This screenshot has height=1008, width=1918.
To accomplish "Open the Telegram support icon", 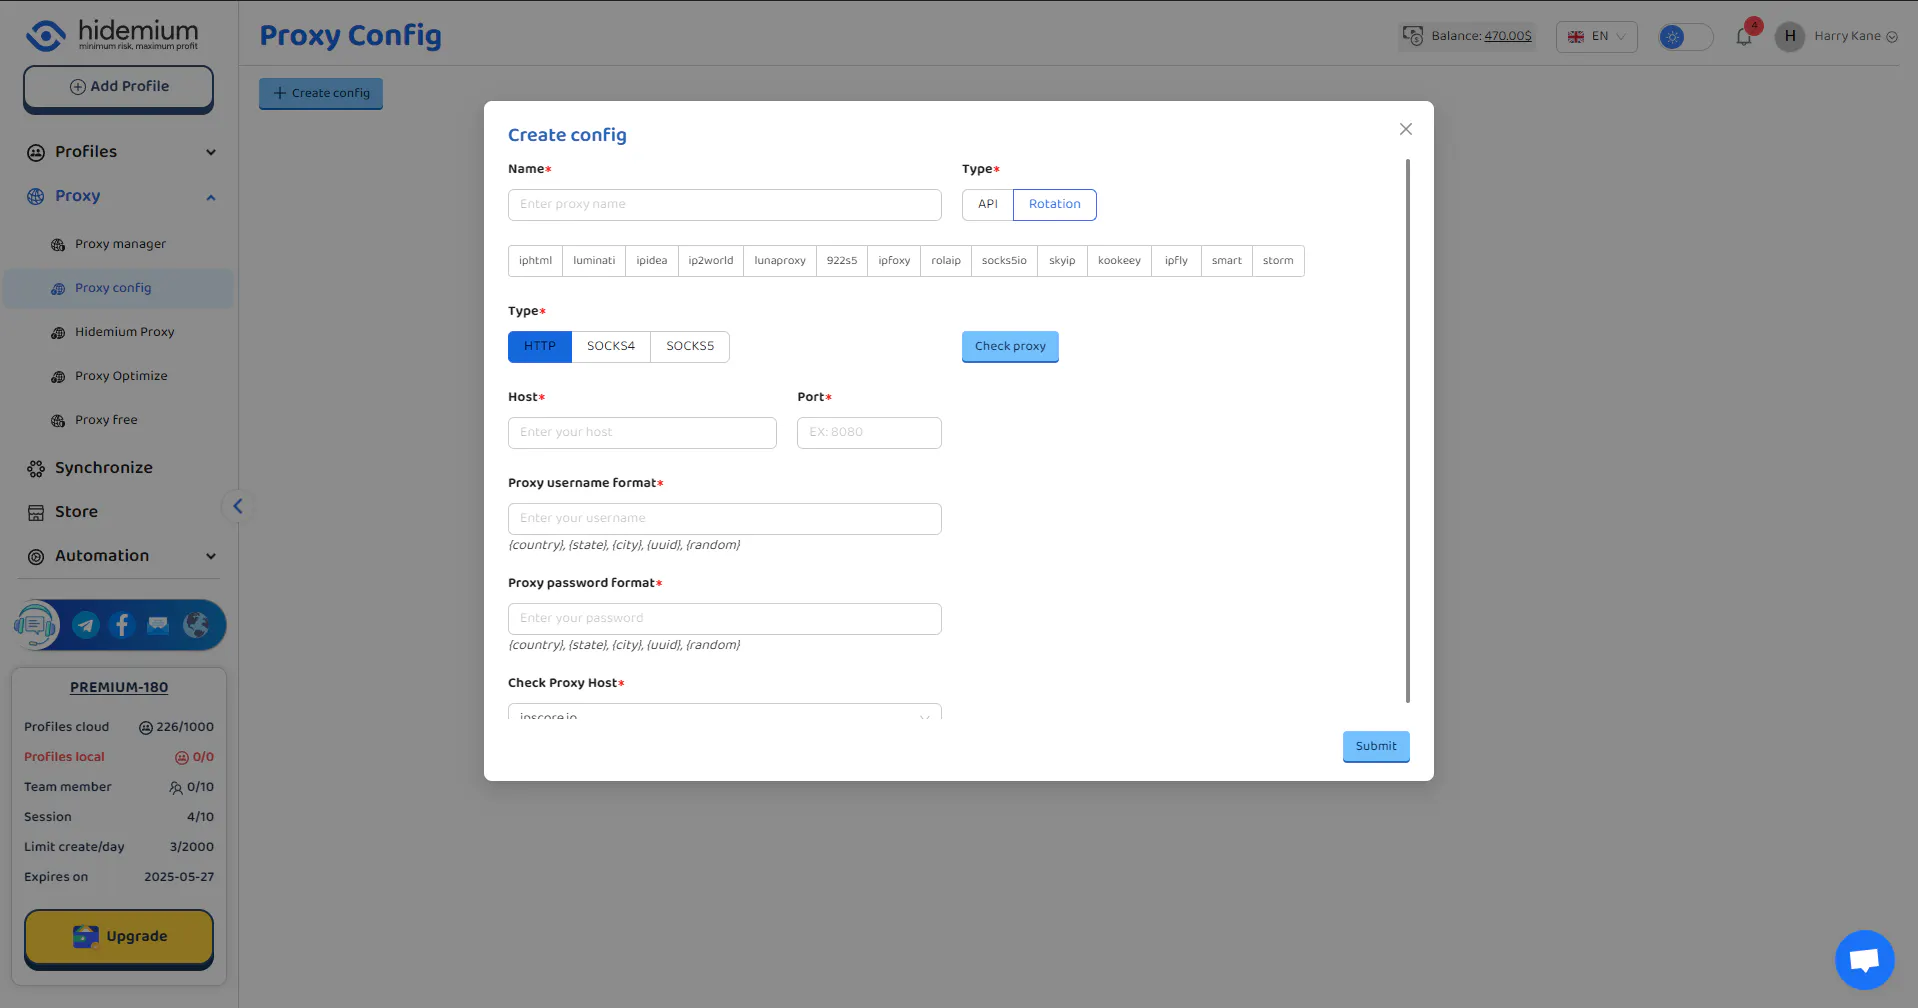I will click(86, 625).
